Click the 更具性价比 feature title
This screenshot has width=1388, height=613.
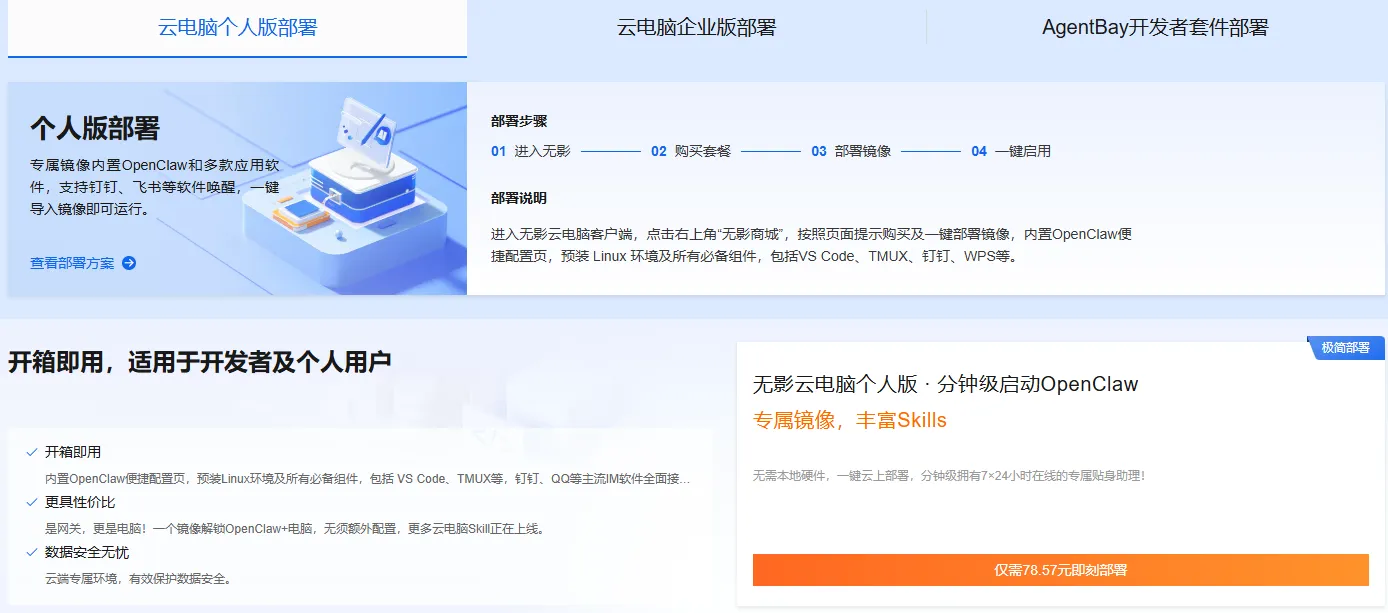click(80, 502)
